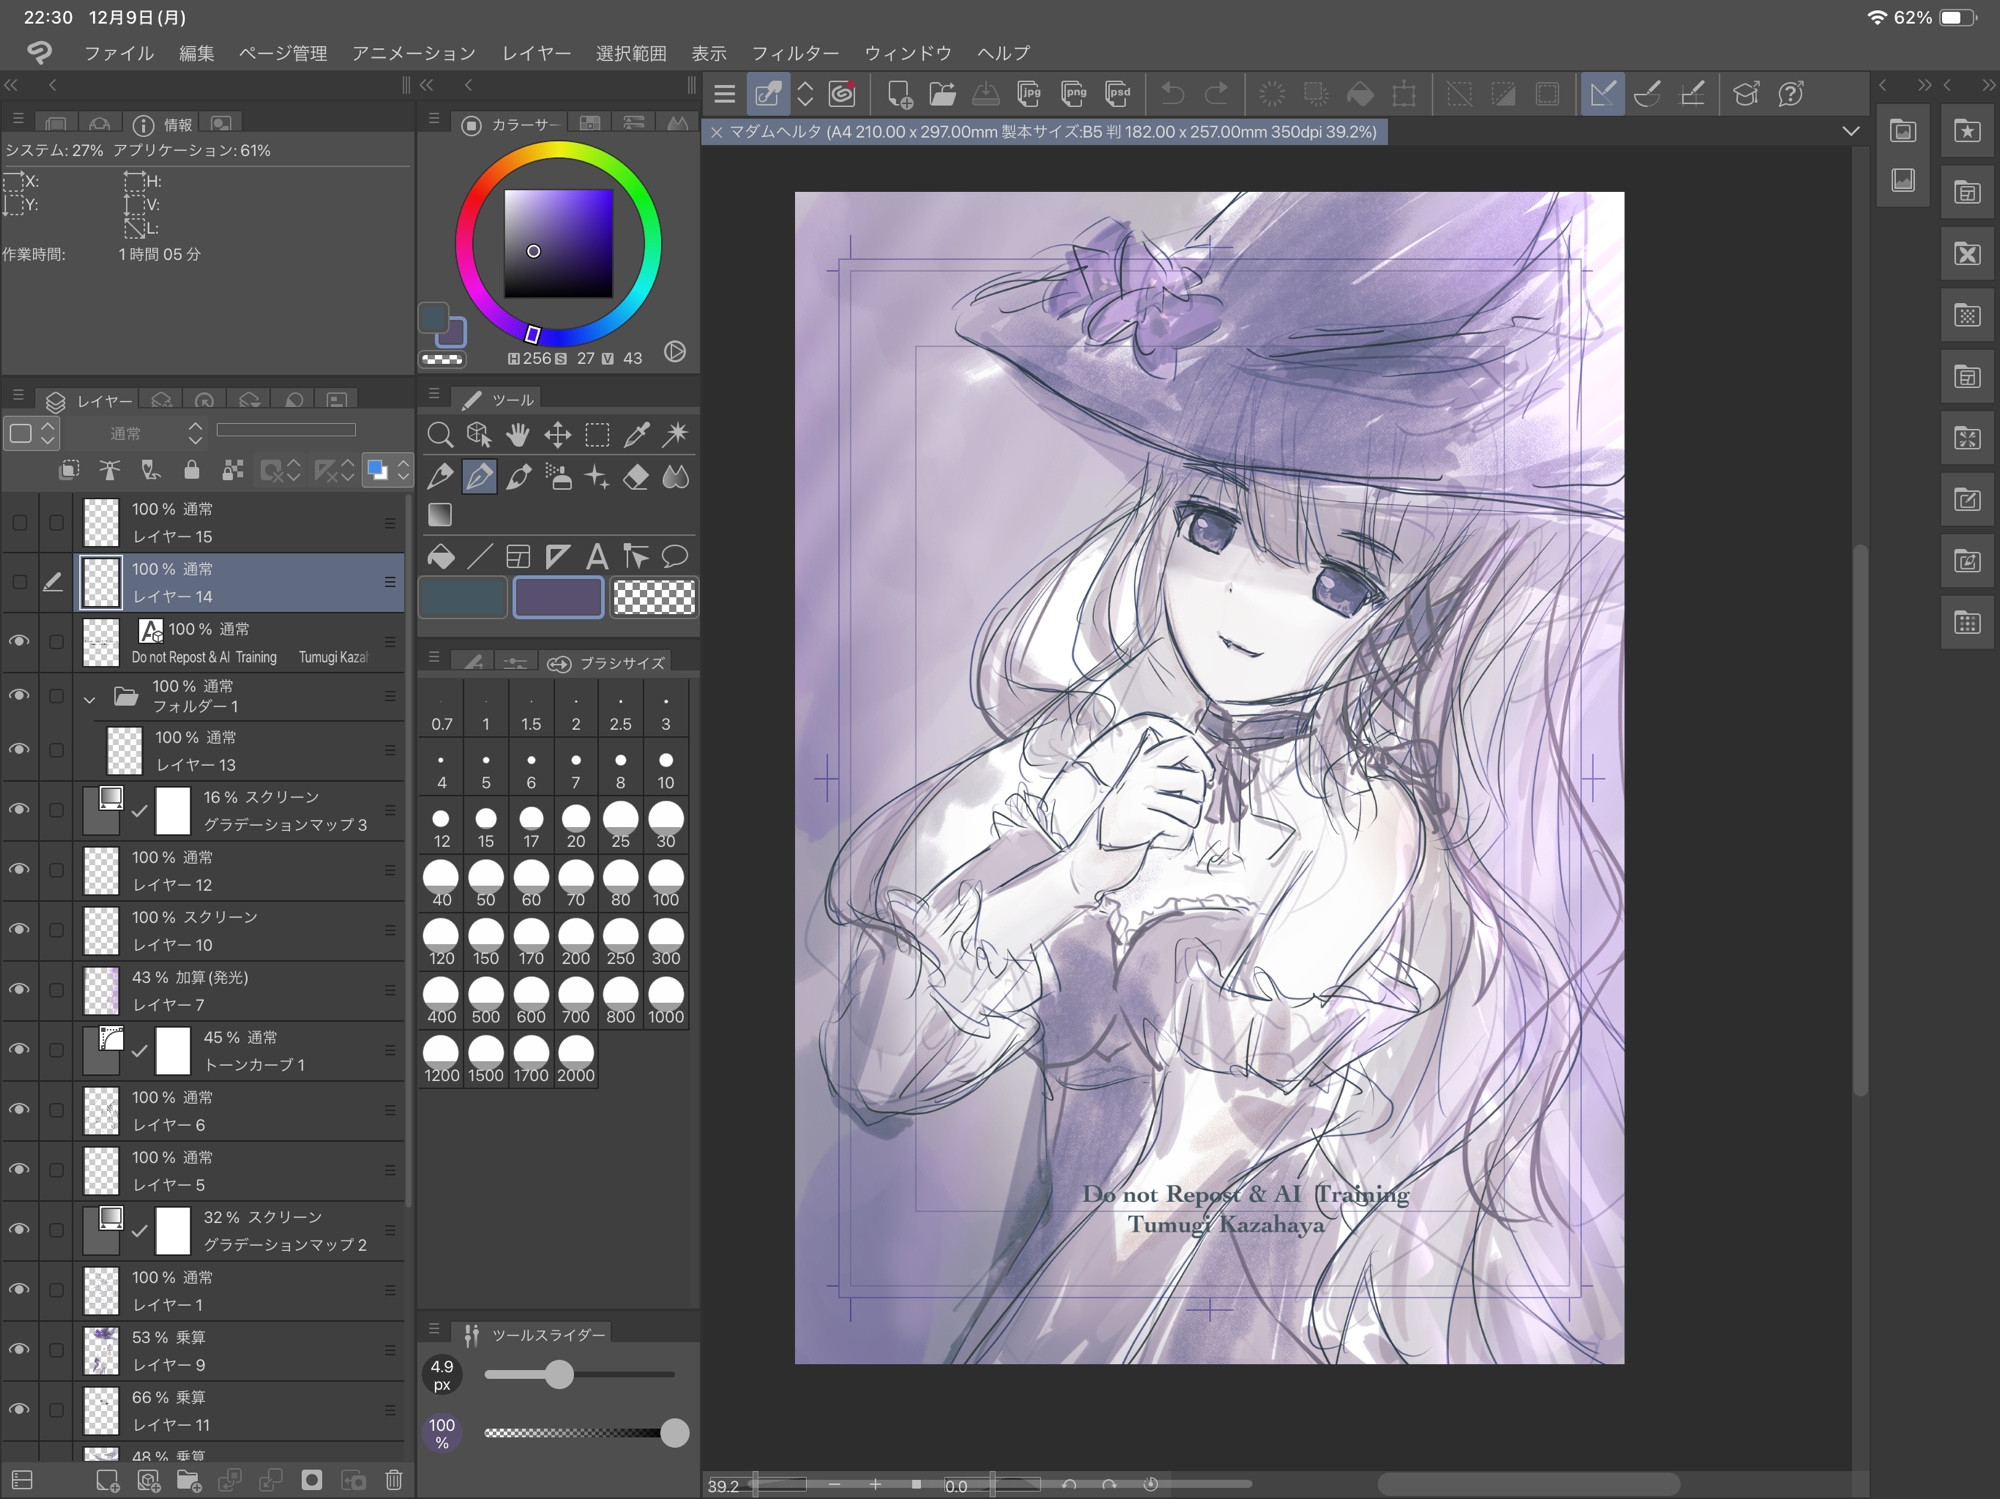The width and height of the screenshot is (2000, 1499).
Task: Open Tool palette hamburger menu
Action: (434, 393)
